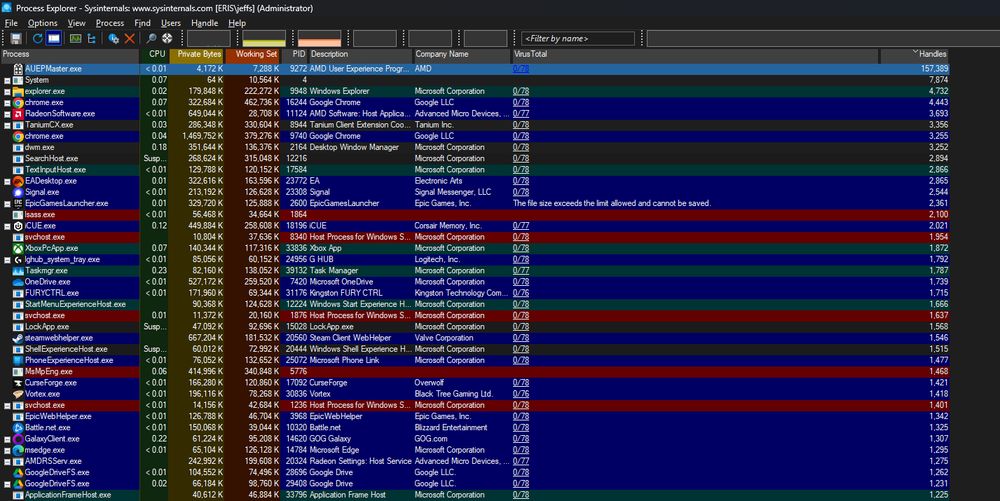The image size is (1000, 501).
Task: Click the EADesktop.exe orange icon
Action: tap(18, 181)
